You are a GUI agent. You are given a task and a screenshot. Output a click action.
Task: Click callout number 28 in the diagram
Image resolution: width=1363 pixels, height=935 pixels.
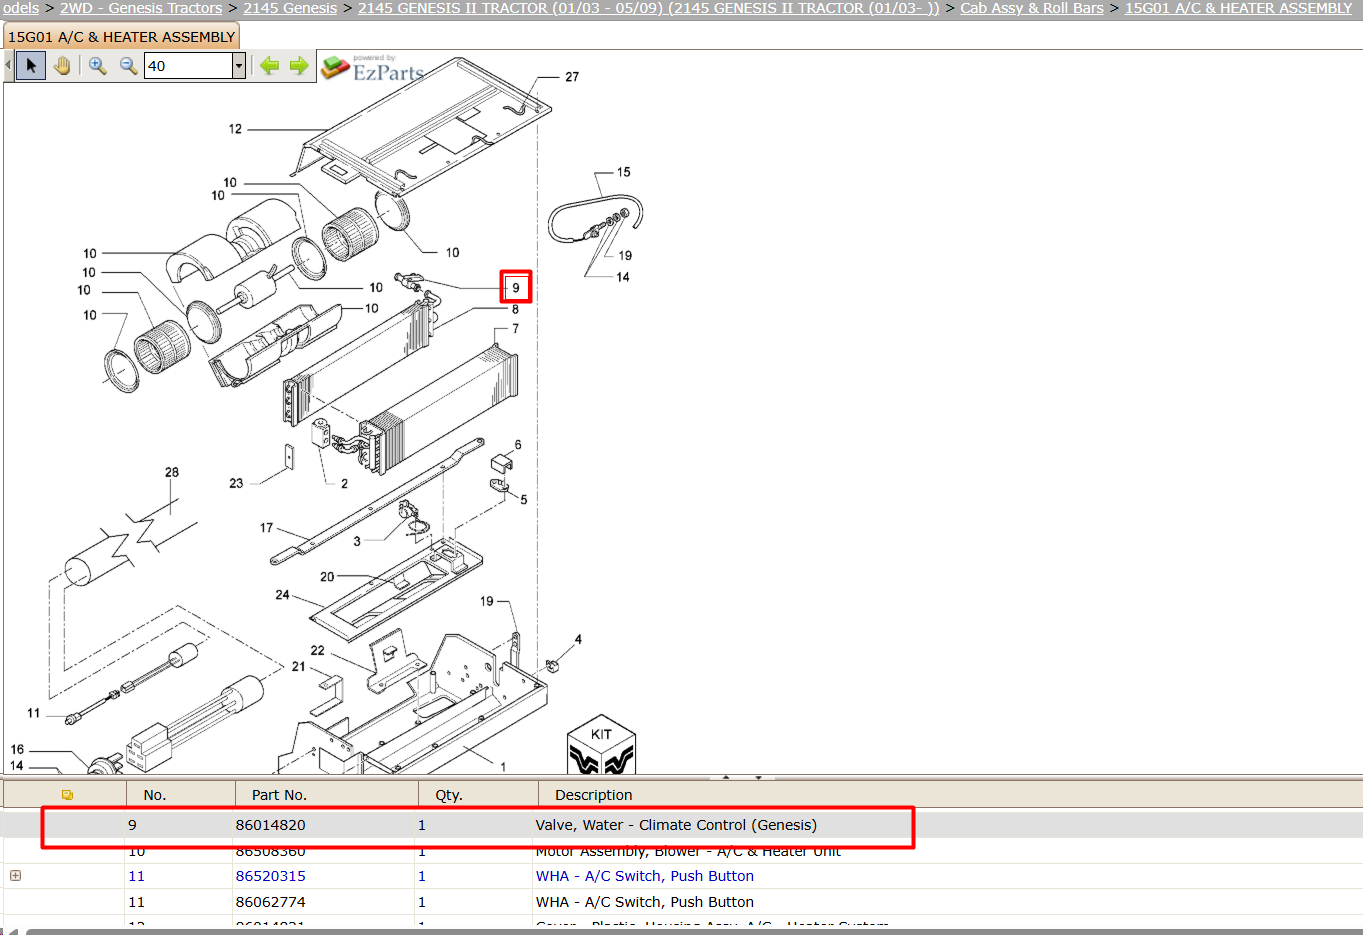172,472
